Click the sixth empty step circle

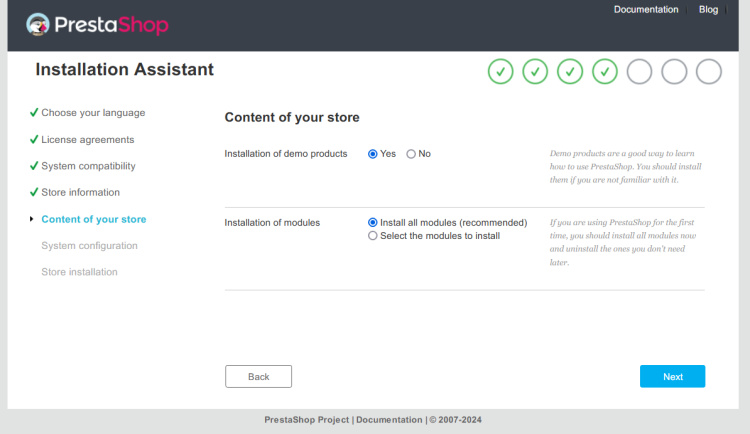(674, 72)
